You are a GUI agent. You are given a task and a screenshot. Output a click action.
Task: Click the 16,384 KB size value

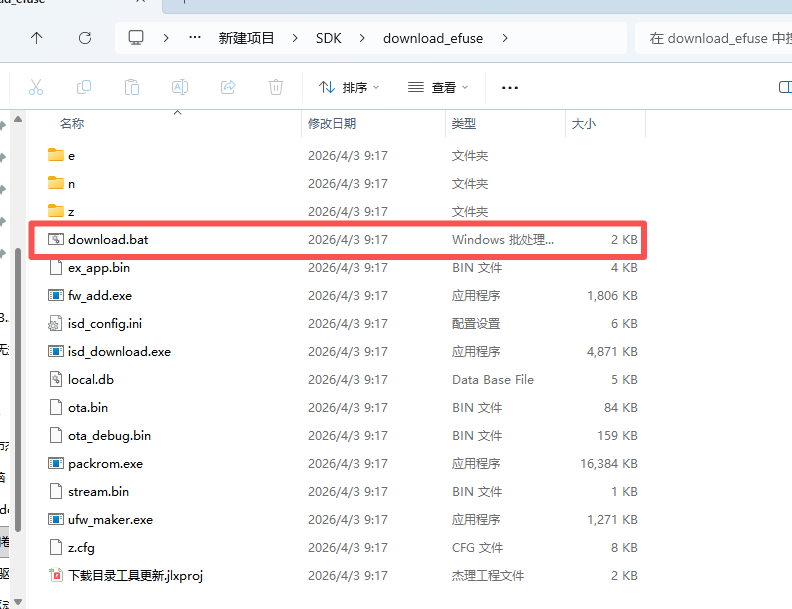coord(609,464)
